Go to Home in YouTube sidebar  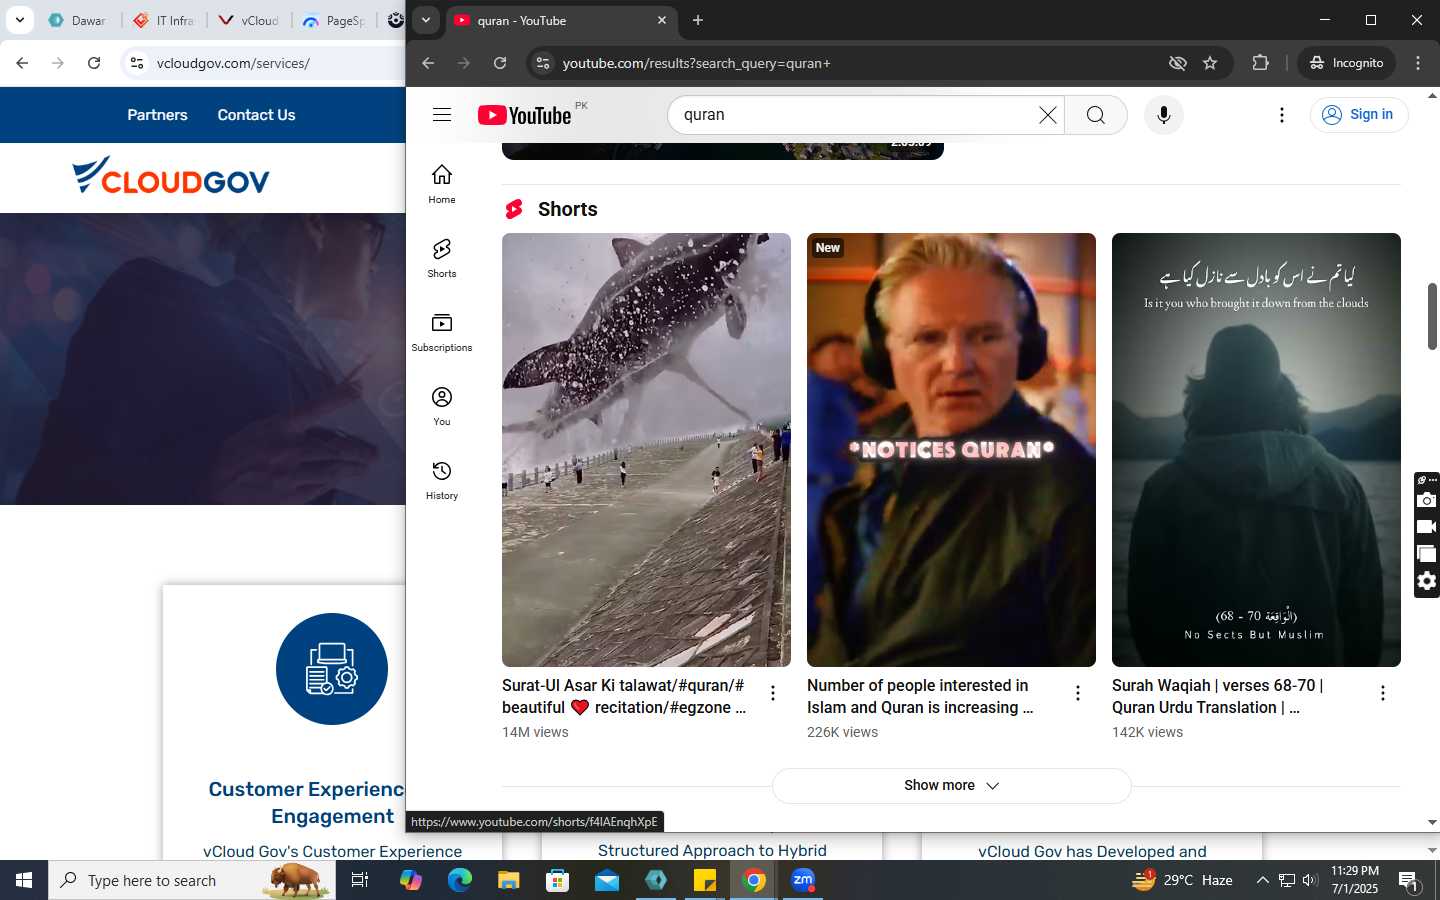(442, 184)
